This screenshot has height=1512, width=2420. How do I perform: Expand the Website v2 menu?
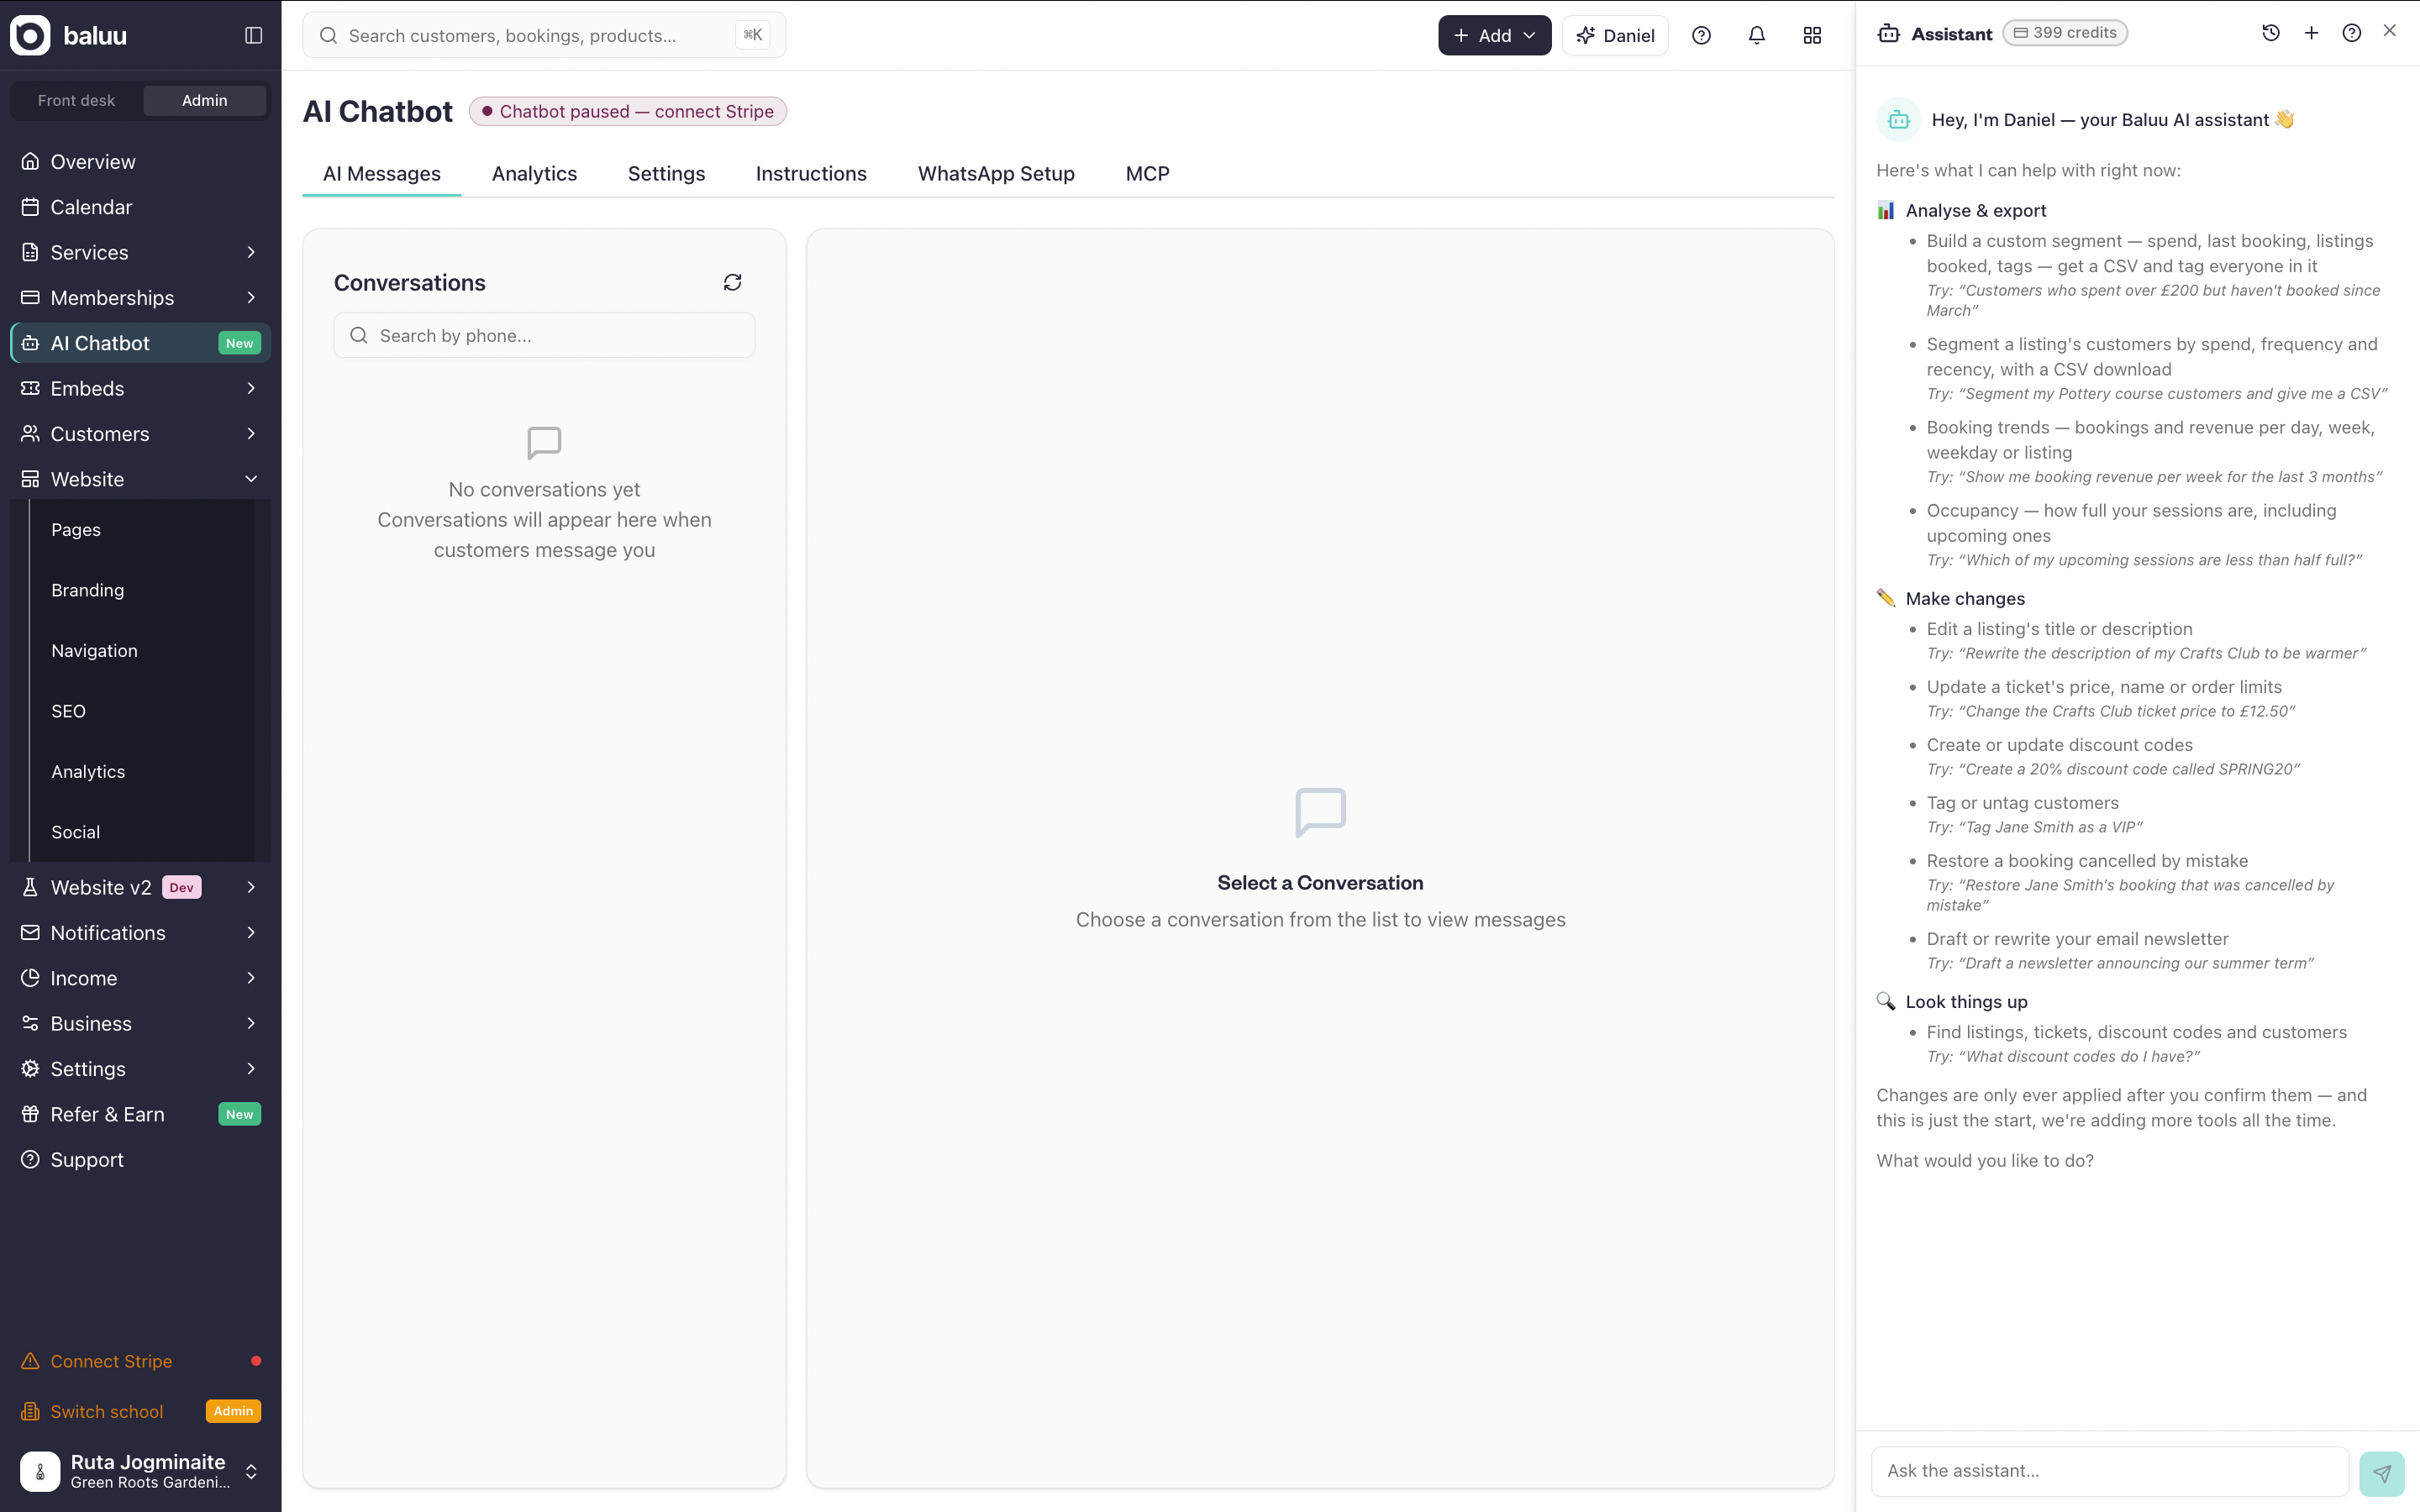[140, 887]
